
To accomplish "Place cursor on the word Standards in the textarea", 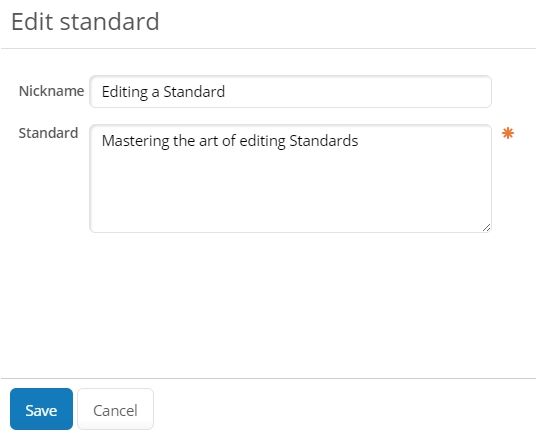I will (x=324, y=141).
